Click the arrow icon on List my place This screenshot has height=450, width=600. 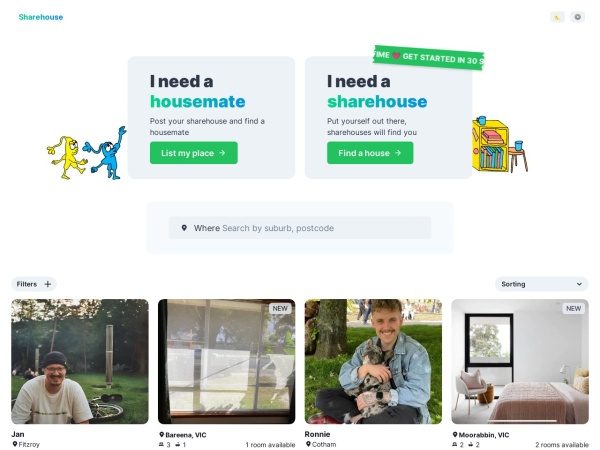pos(222,153)
